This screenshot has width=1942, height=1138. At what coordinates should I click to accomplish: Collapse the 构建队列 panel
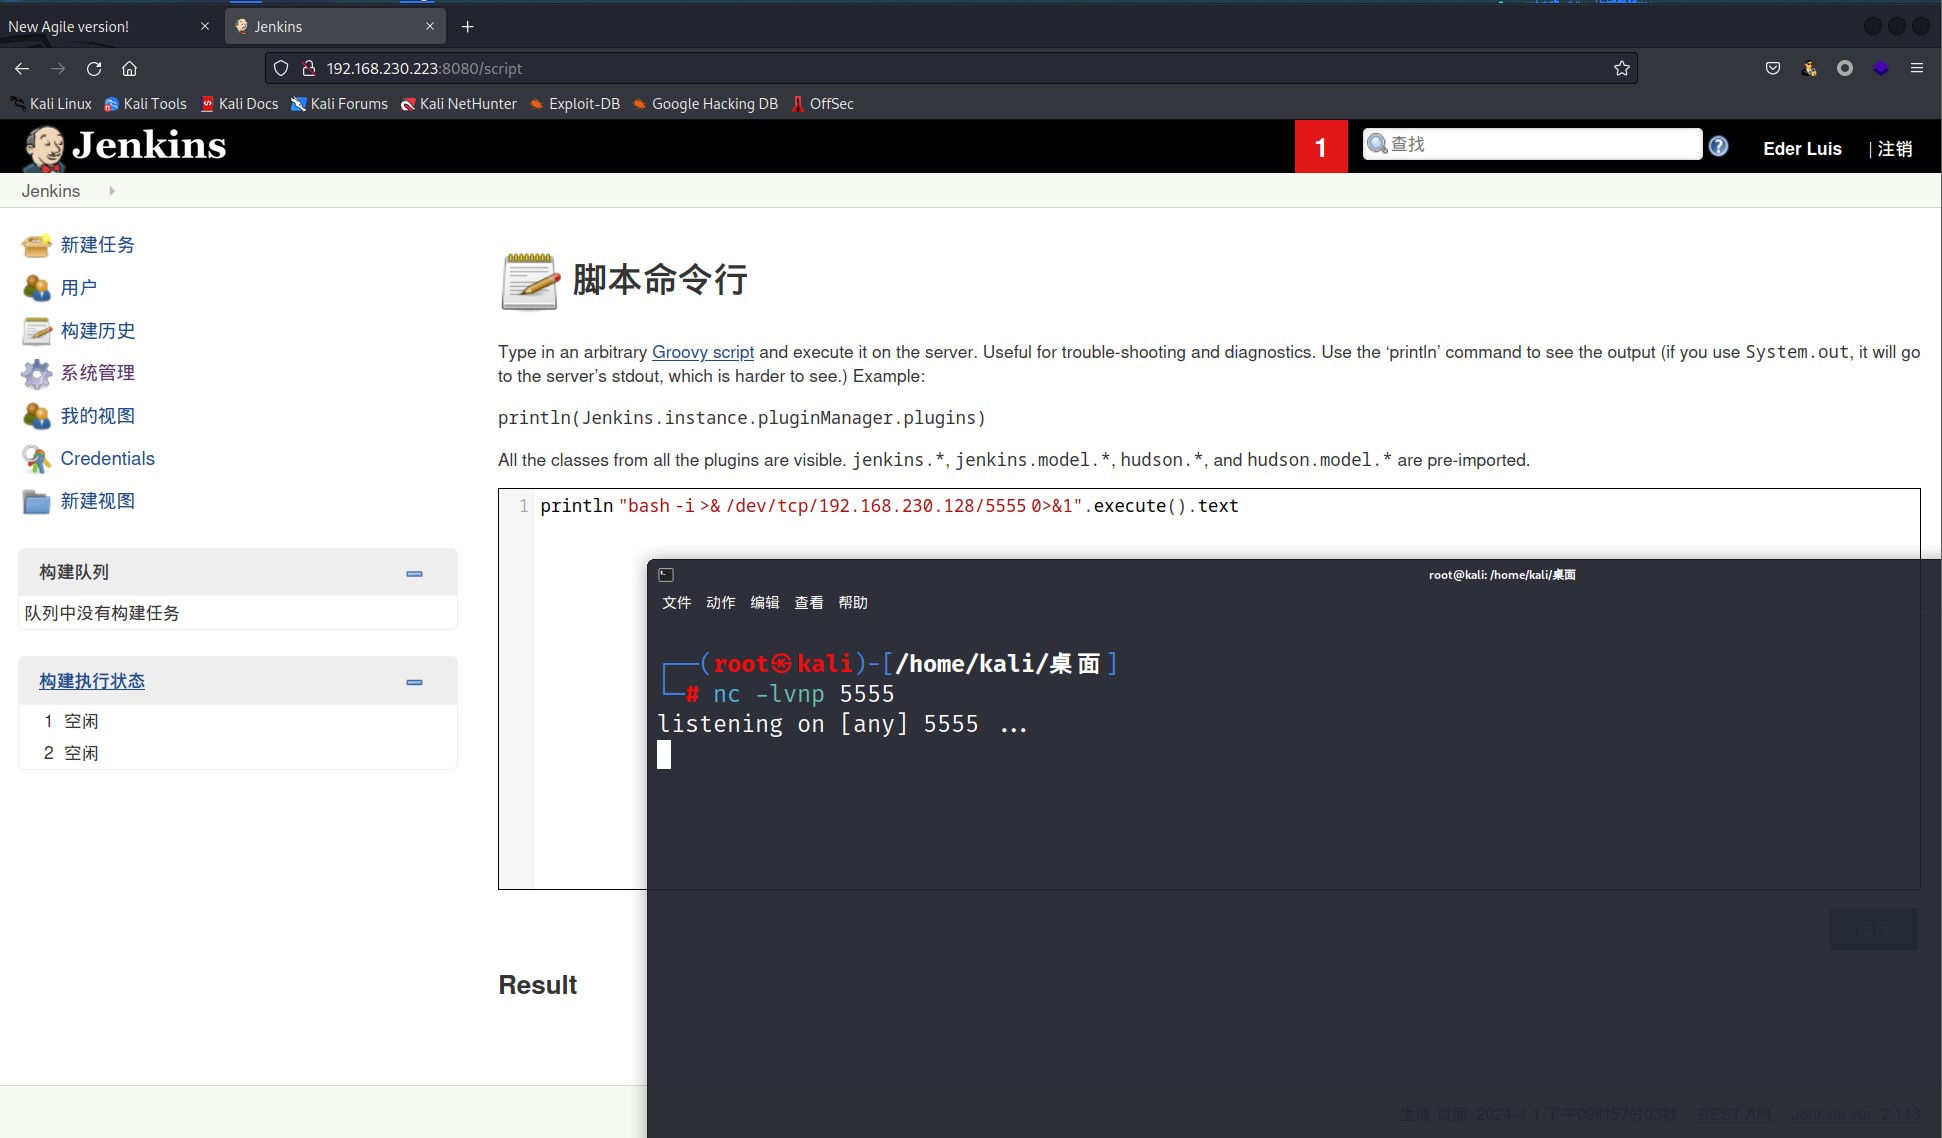[414, 574]
